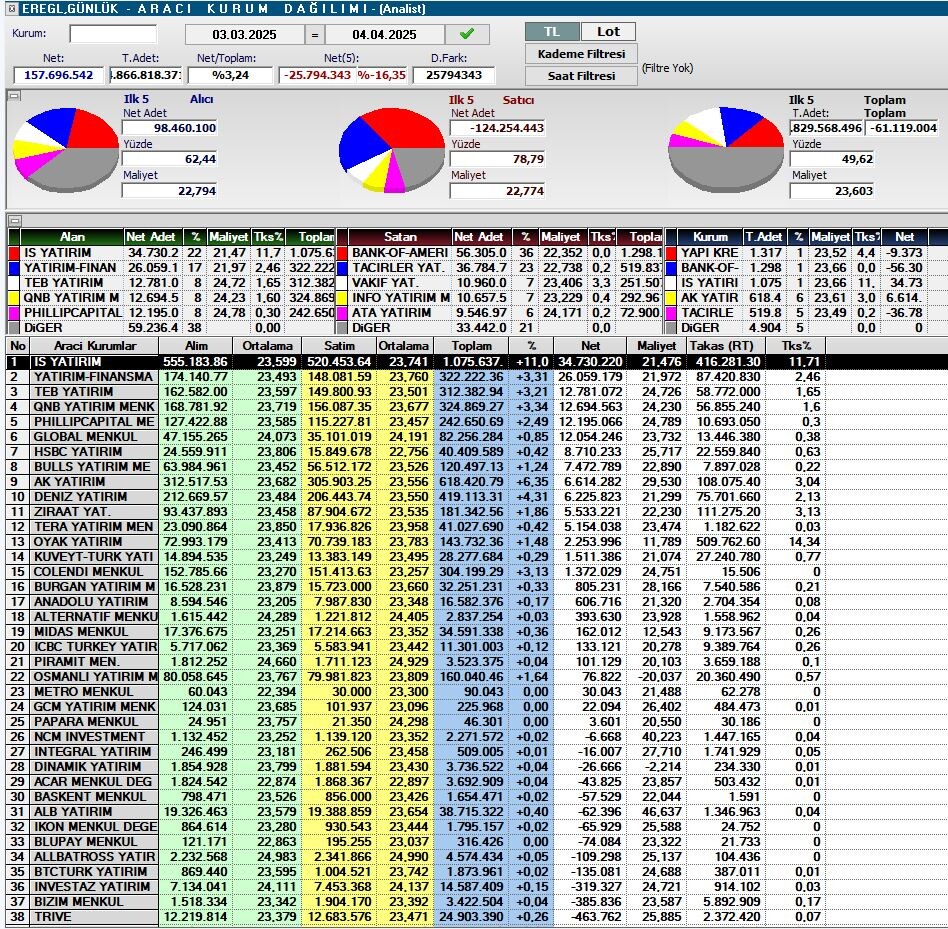
Task: Select the HSBC YATIRIM row
Action: tap(416, 452)
